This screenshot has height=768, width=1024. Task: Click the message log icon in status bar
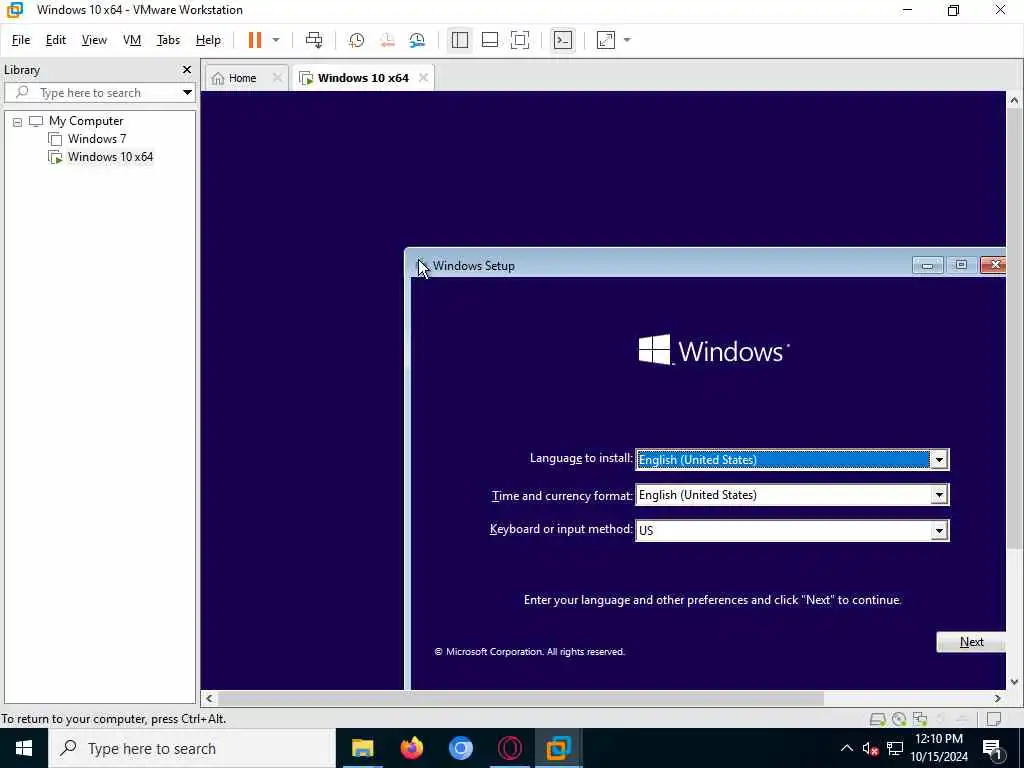994,719
